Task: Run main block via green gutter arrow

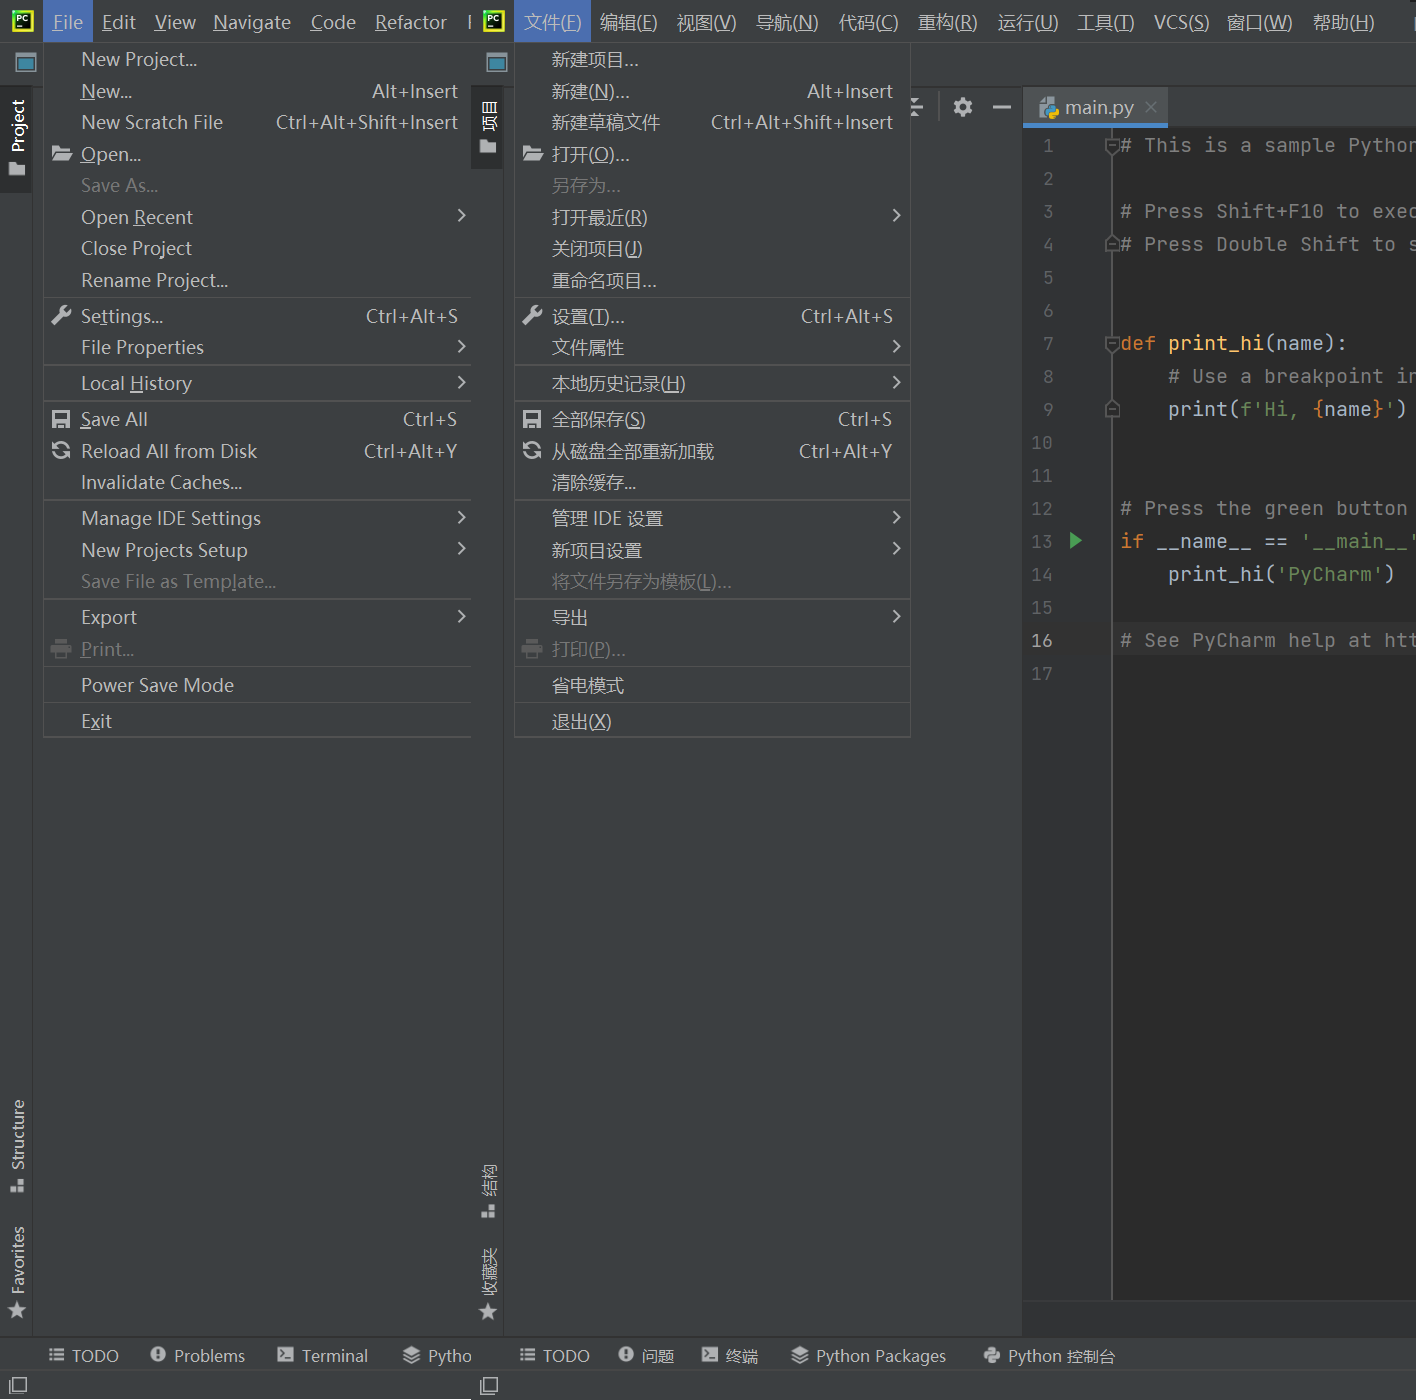Action: point(1076,541)
